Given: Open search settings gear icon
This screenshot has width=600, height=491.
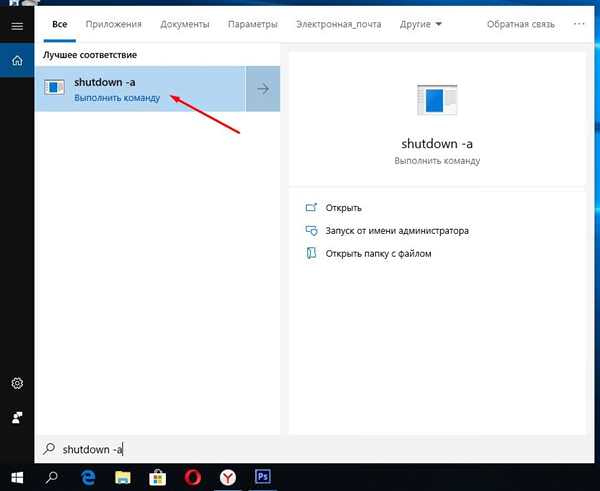Looking at the screenshot, I should click(x=17, y=383).
